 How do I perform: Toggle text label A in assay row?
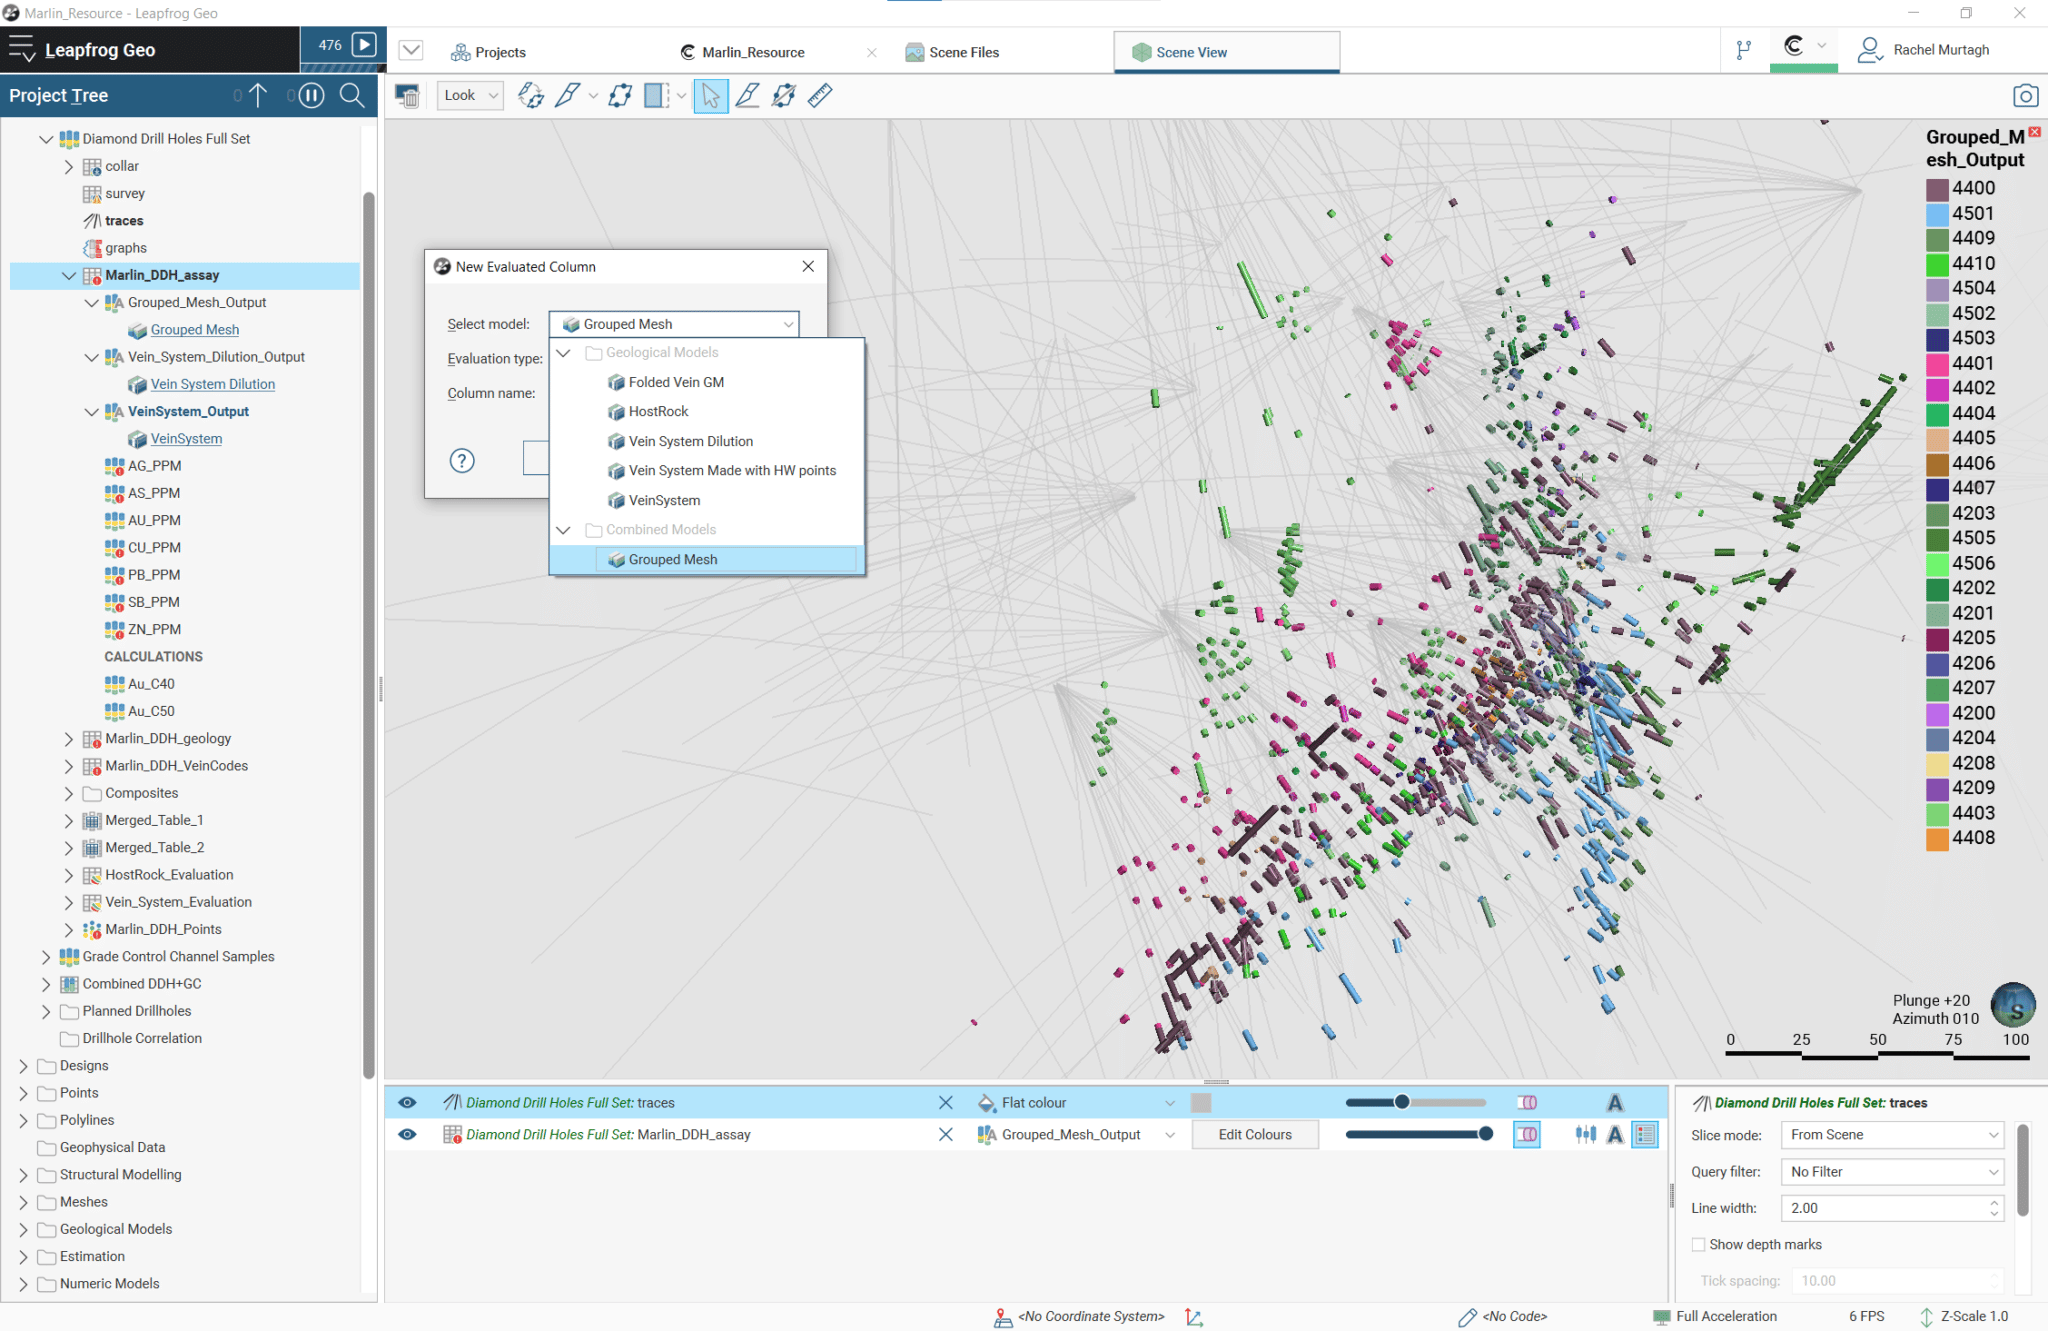pyautogui.click(x=1615, y=1135)
